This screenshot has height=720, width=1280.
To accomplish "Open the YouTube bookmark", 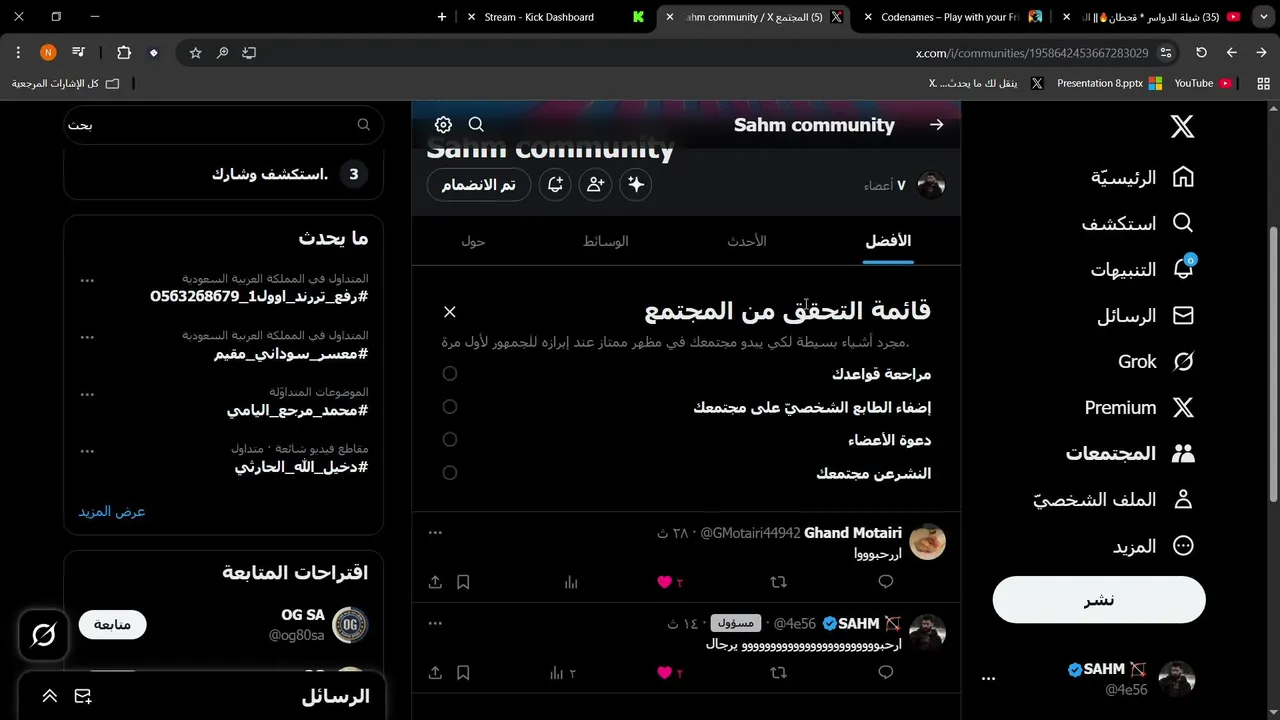I will pos(1201,83).
